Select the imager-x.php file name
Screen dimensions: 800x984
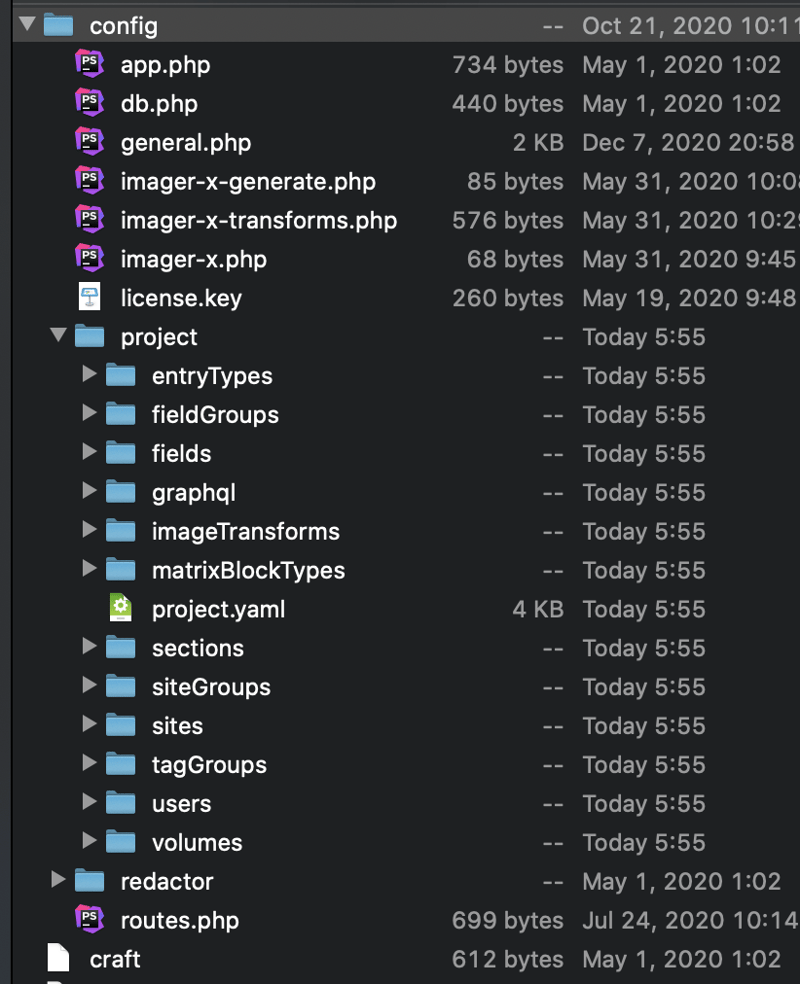(x=193, y=260)
